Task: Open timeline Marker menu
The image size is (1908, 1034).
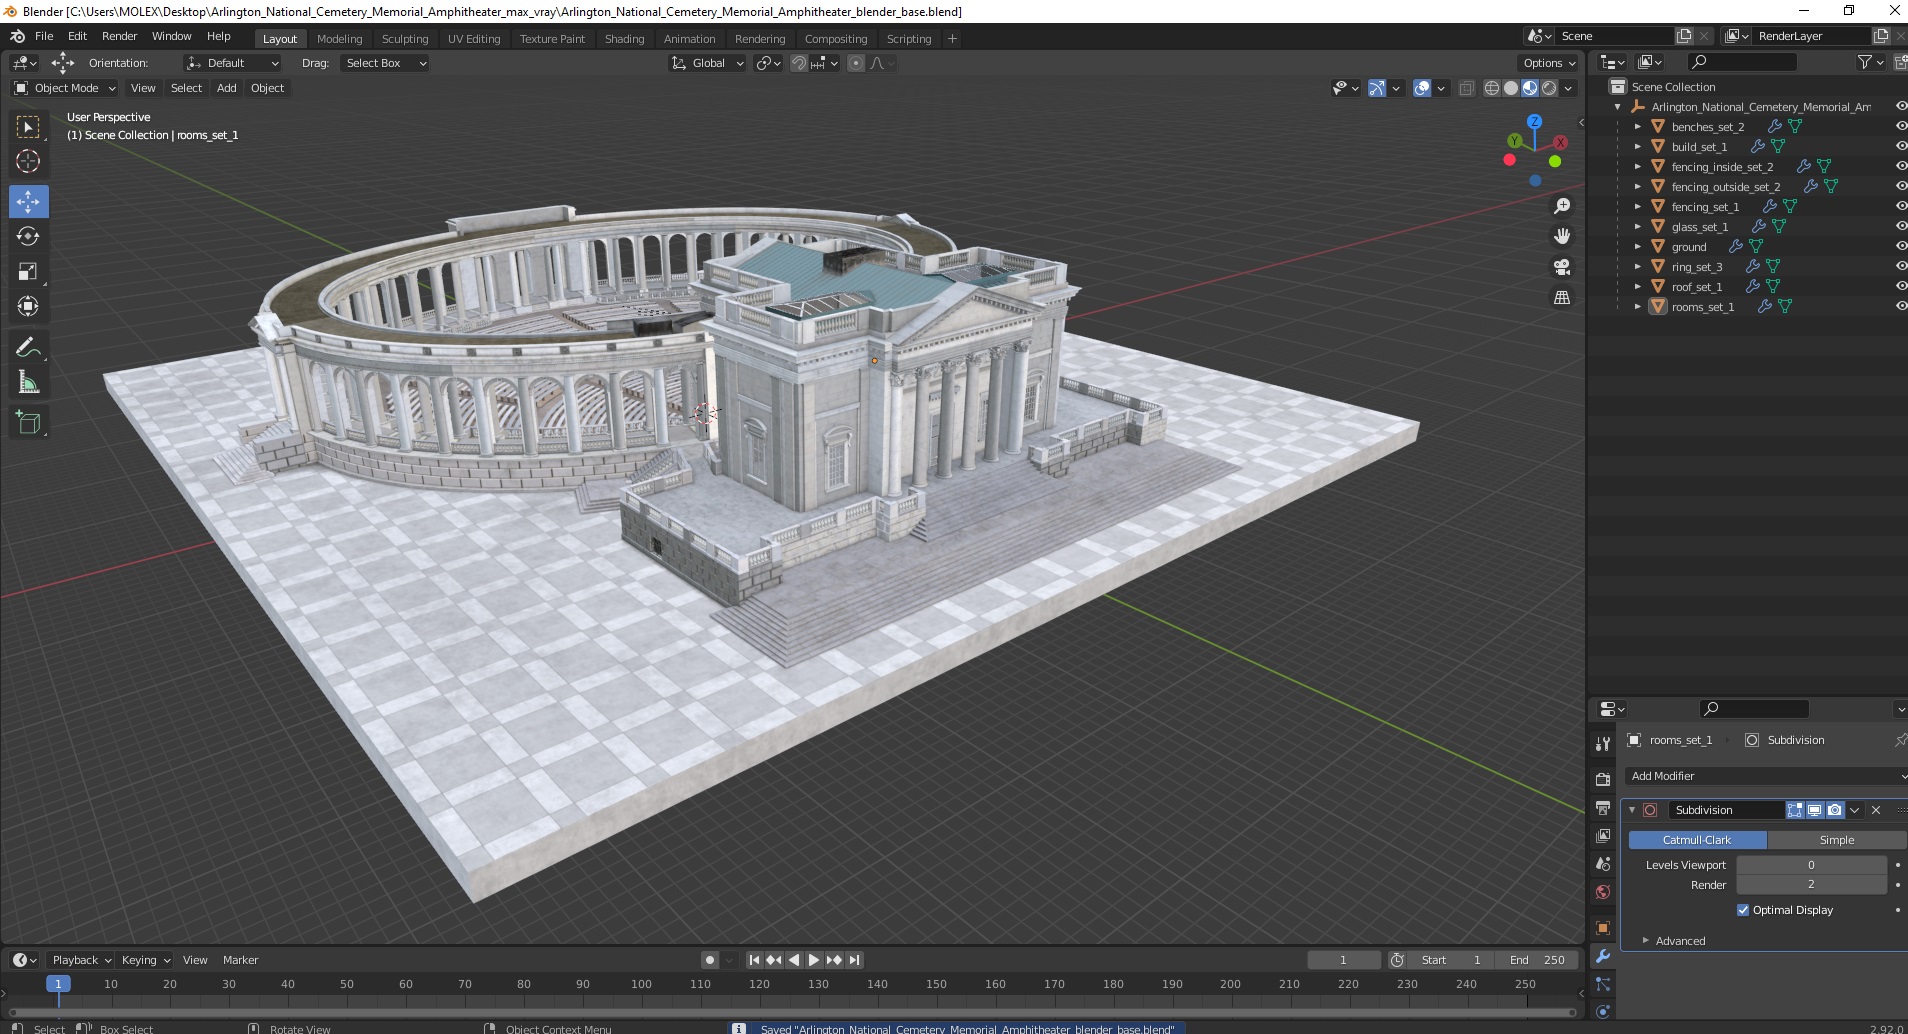Action: tap(240, 960)
